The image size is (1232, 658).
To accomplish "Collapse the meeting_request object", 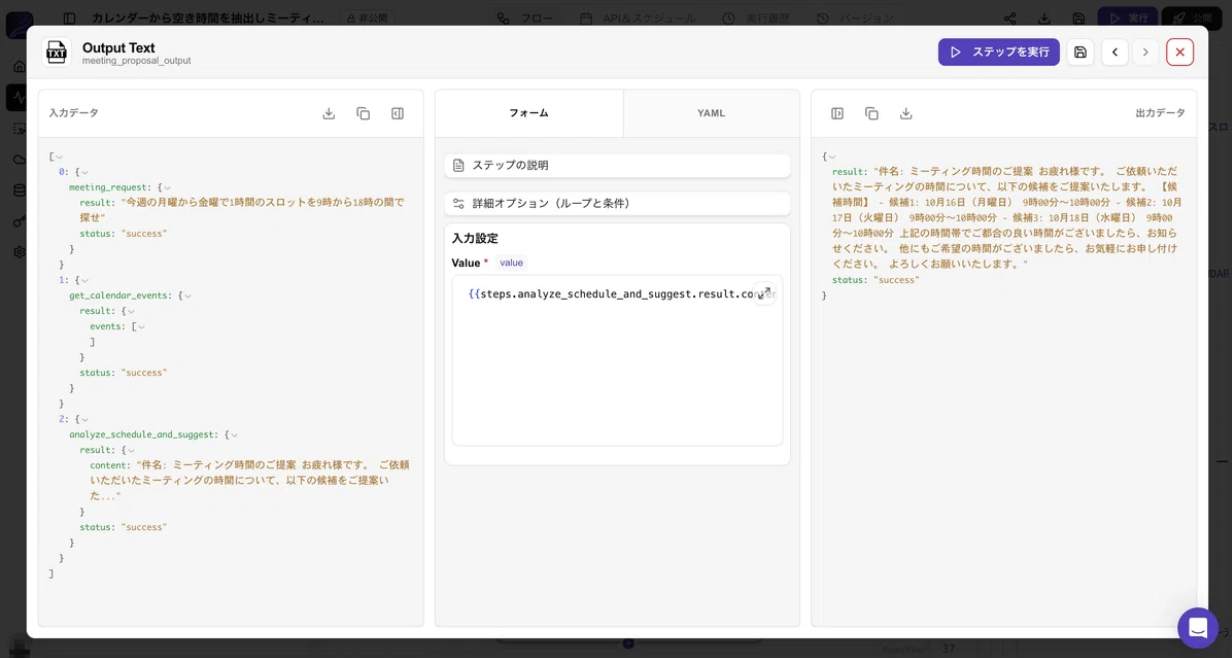I will tap(167, 187).
